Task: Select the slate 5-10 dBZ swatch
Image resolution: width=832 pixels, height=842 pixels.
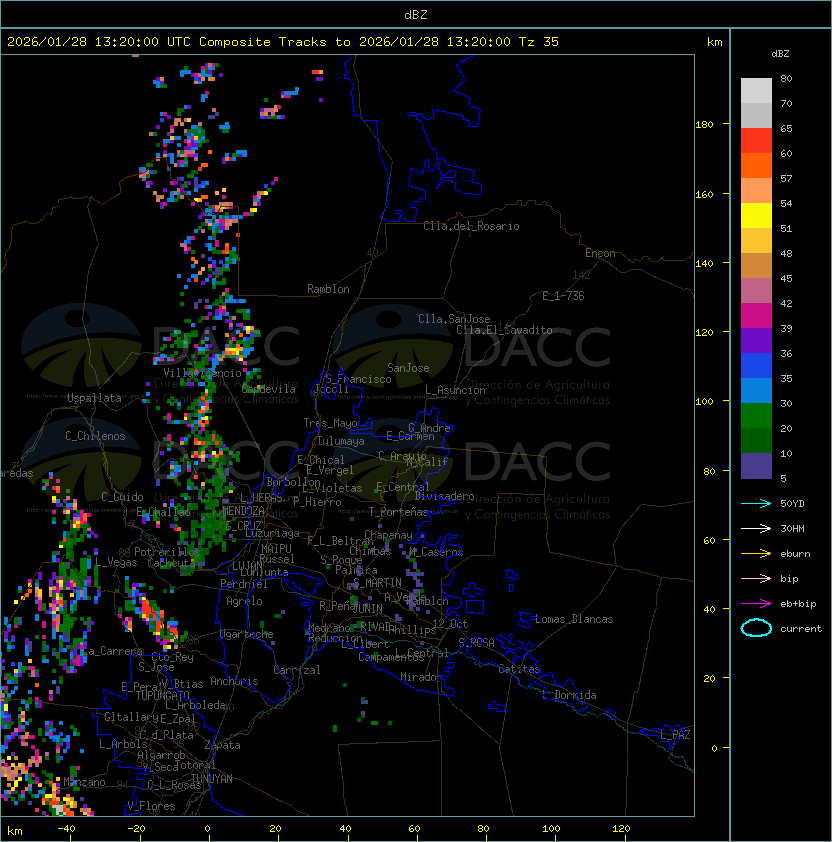Action: [x=756, y=466]
